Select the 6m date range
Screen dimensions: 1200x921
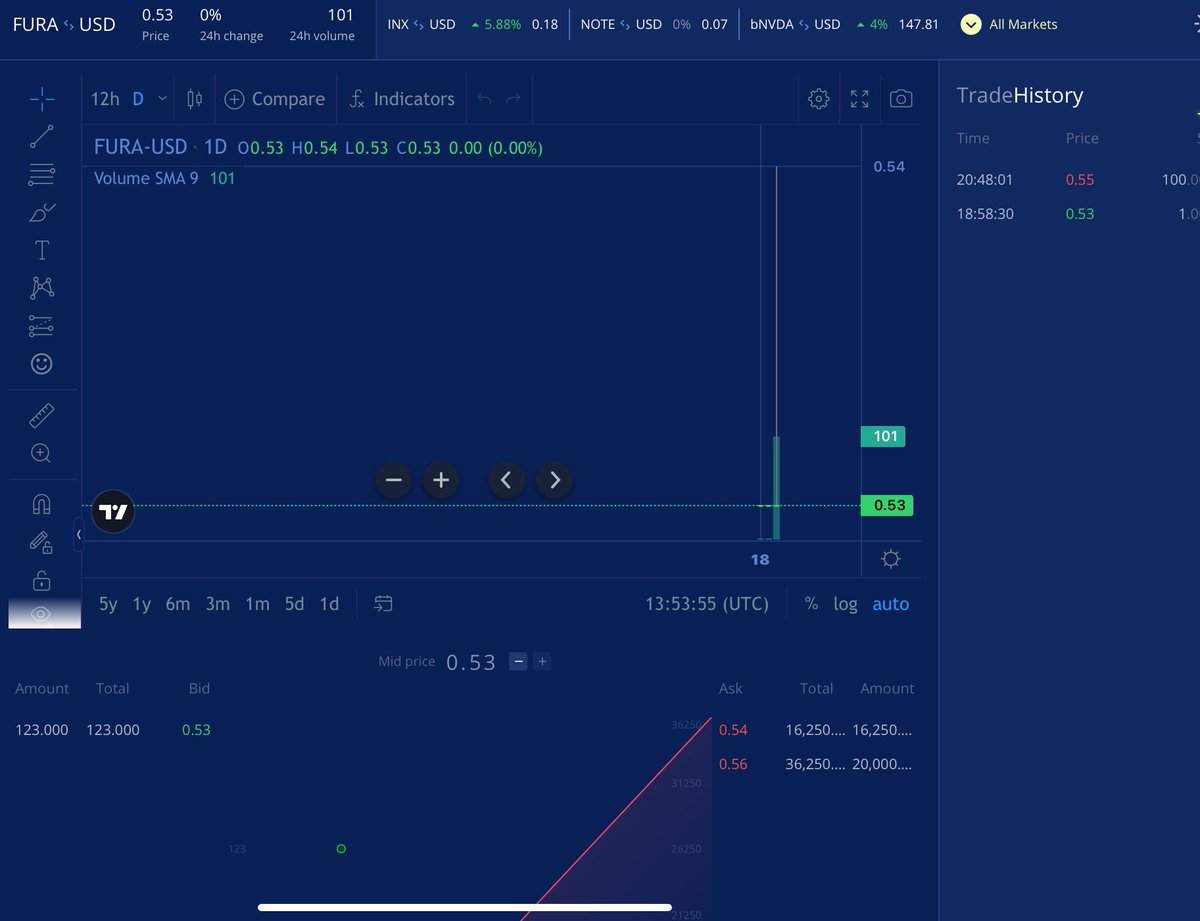click(x=178, y=604)
